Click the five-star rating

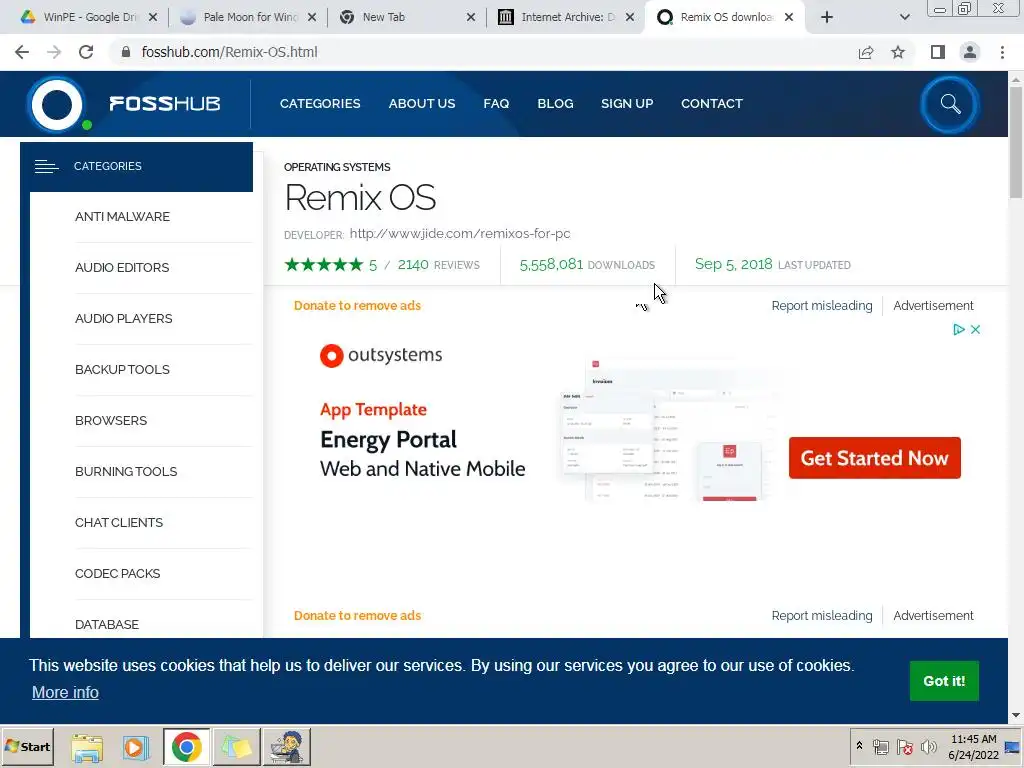[x=324, y=264]
